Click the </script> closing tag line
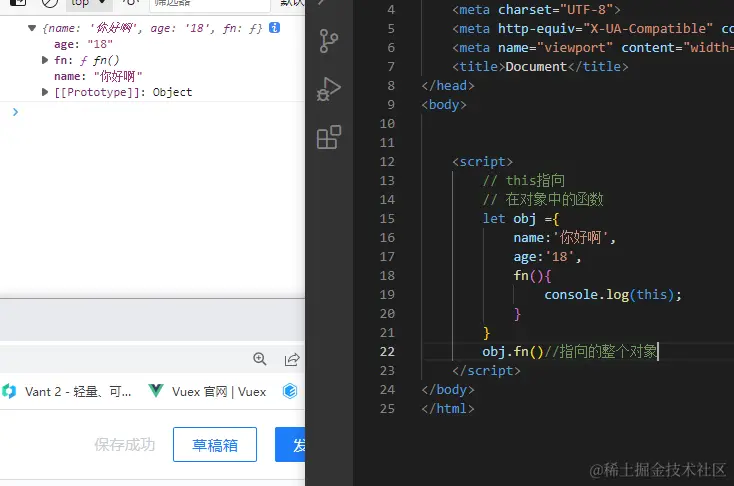Viewport: 734px width, 486px height. coord(486,370)
